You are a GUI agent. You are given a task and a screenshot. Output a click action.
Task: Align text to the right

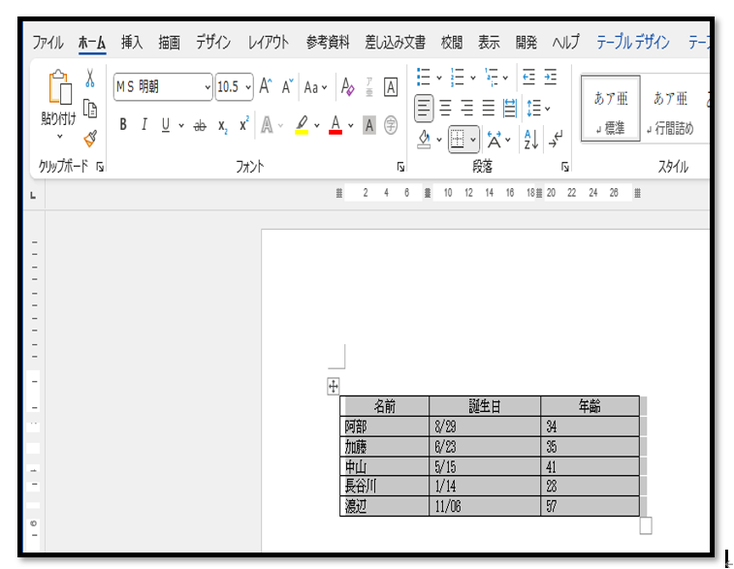pyautogui.click(x=467, y=109)
